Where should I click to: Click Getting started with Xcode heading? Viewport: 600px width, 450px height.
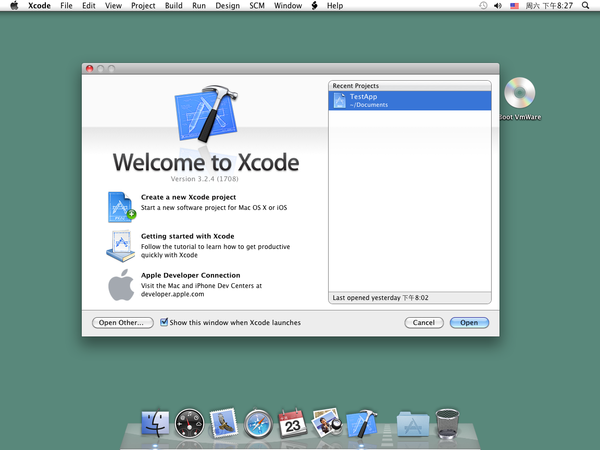coord(188,236)
